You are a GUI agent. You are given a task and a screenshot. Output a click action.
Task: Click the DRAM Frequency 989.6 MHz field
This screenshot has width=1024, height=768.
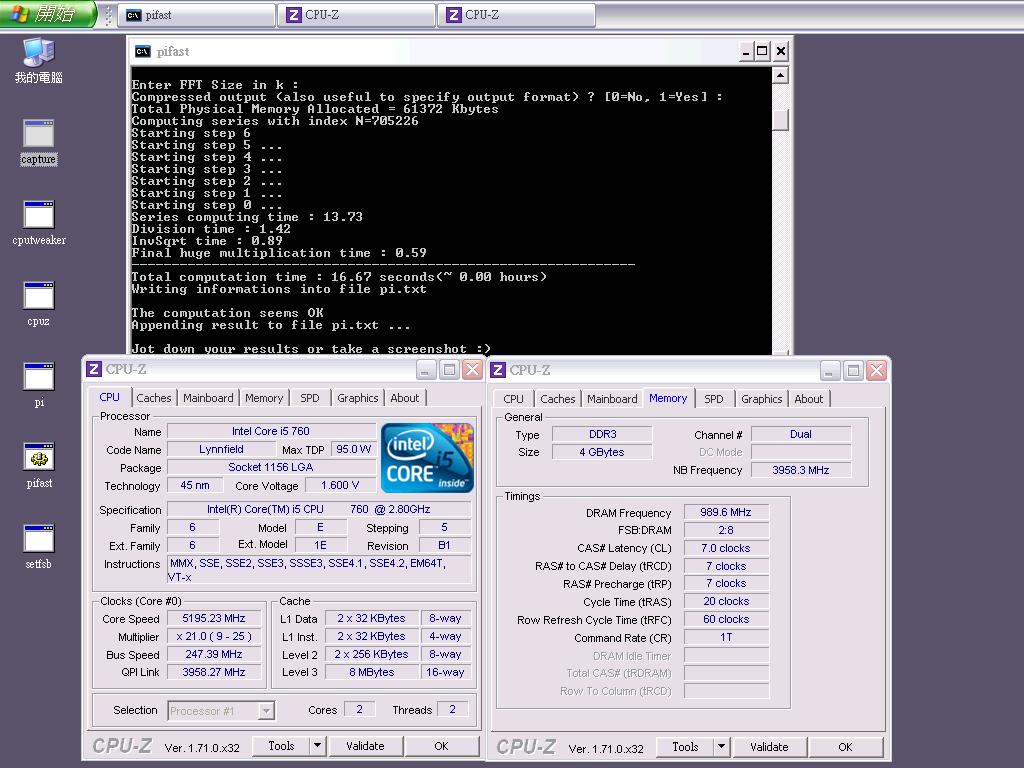point(726,513)
